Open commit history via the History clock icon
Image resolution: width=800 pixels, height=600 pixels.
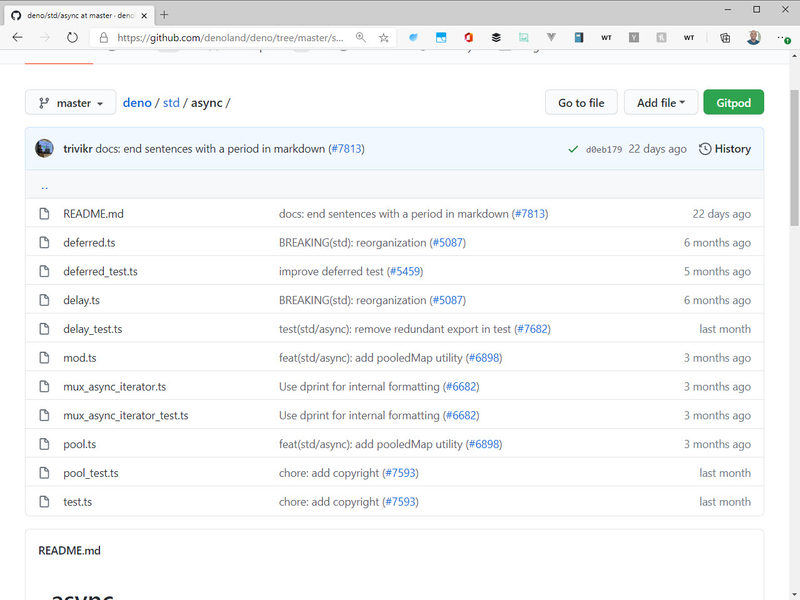point(707,148)
